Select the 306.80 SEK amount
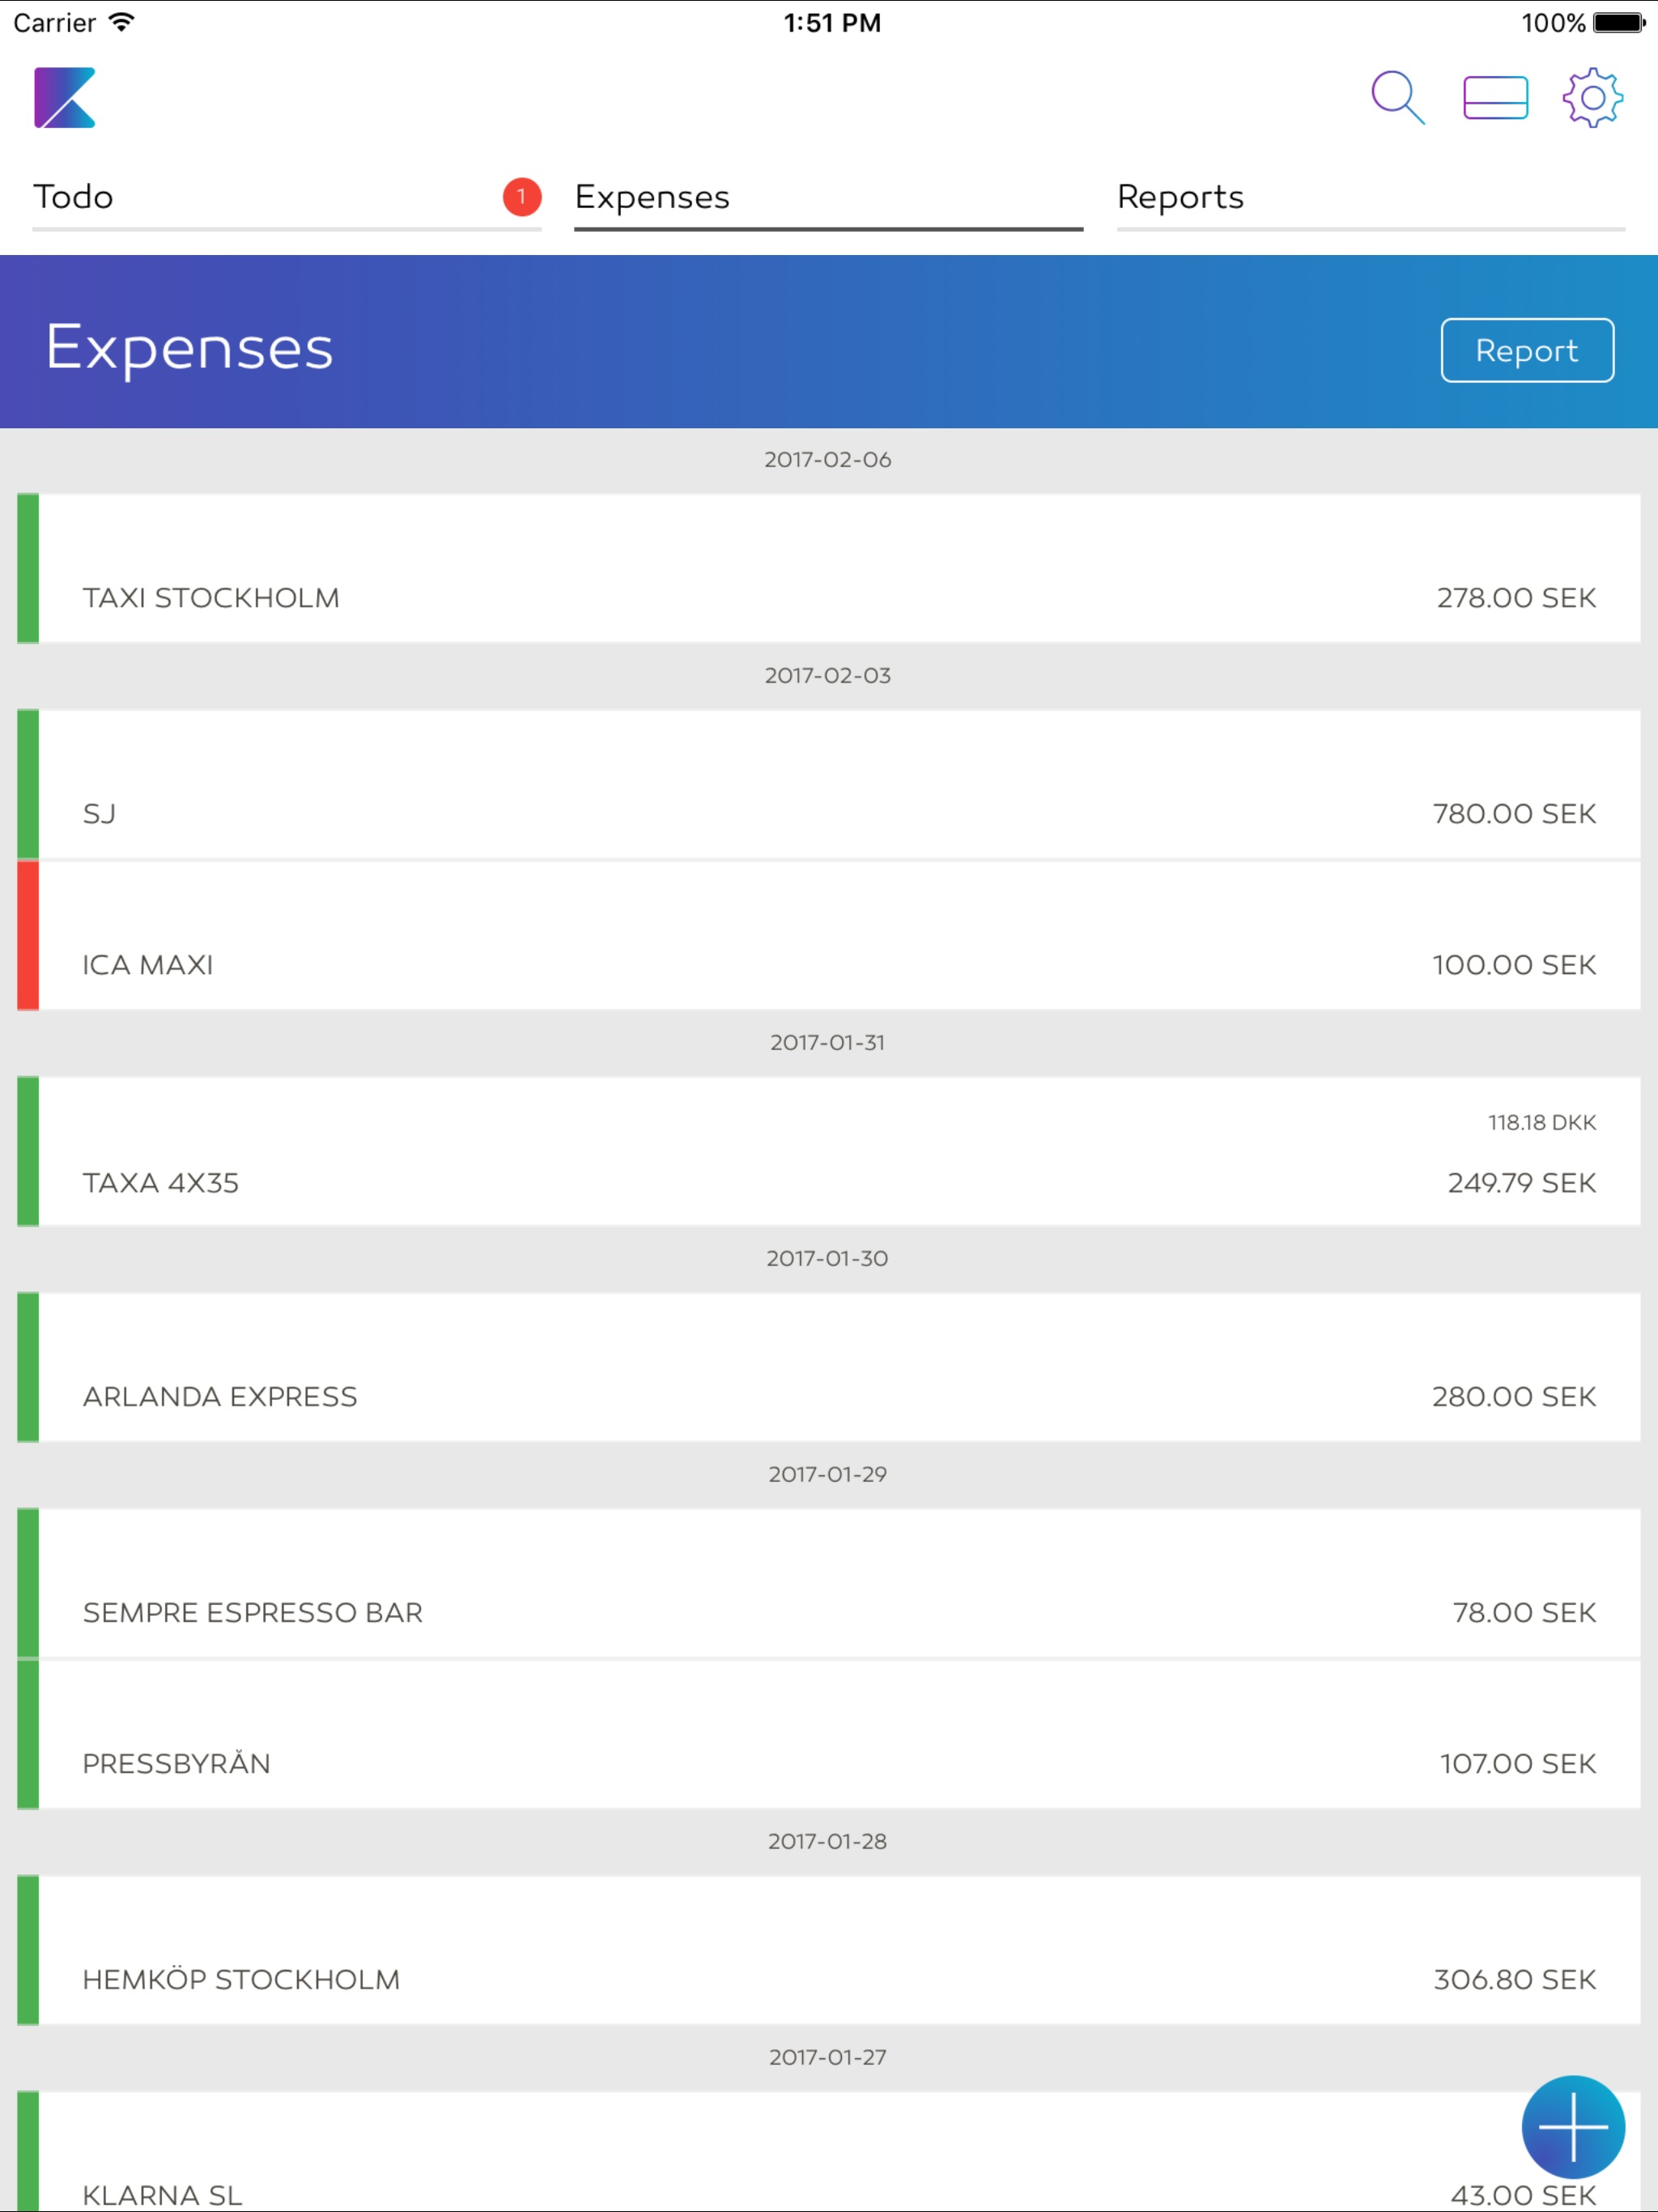 tap(1515, 1980)
